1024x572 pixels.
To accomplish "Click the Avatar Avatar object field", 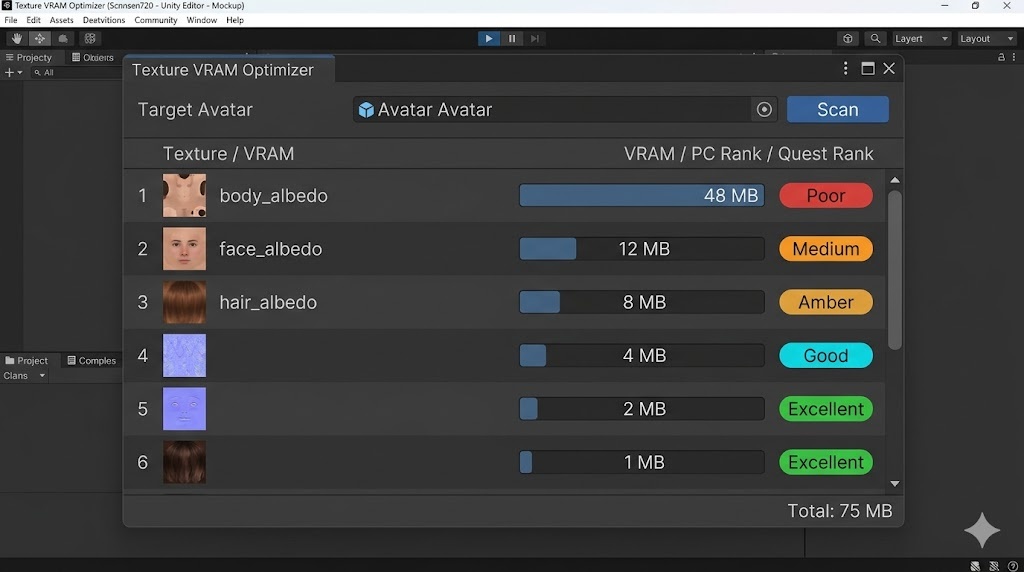I will click(566, 110).
